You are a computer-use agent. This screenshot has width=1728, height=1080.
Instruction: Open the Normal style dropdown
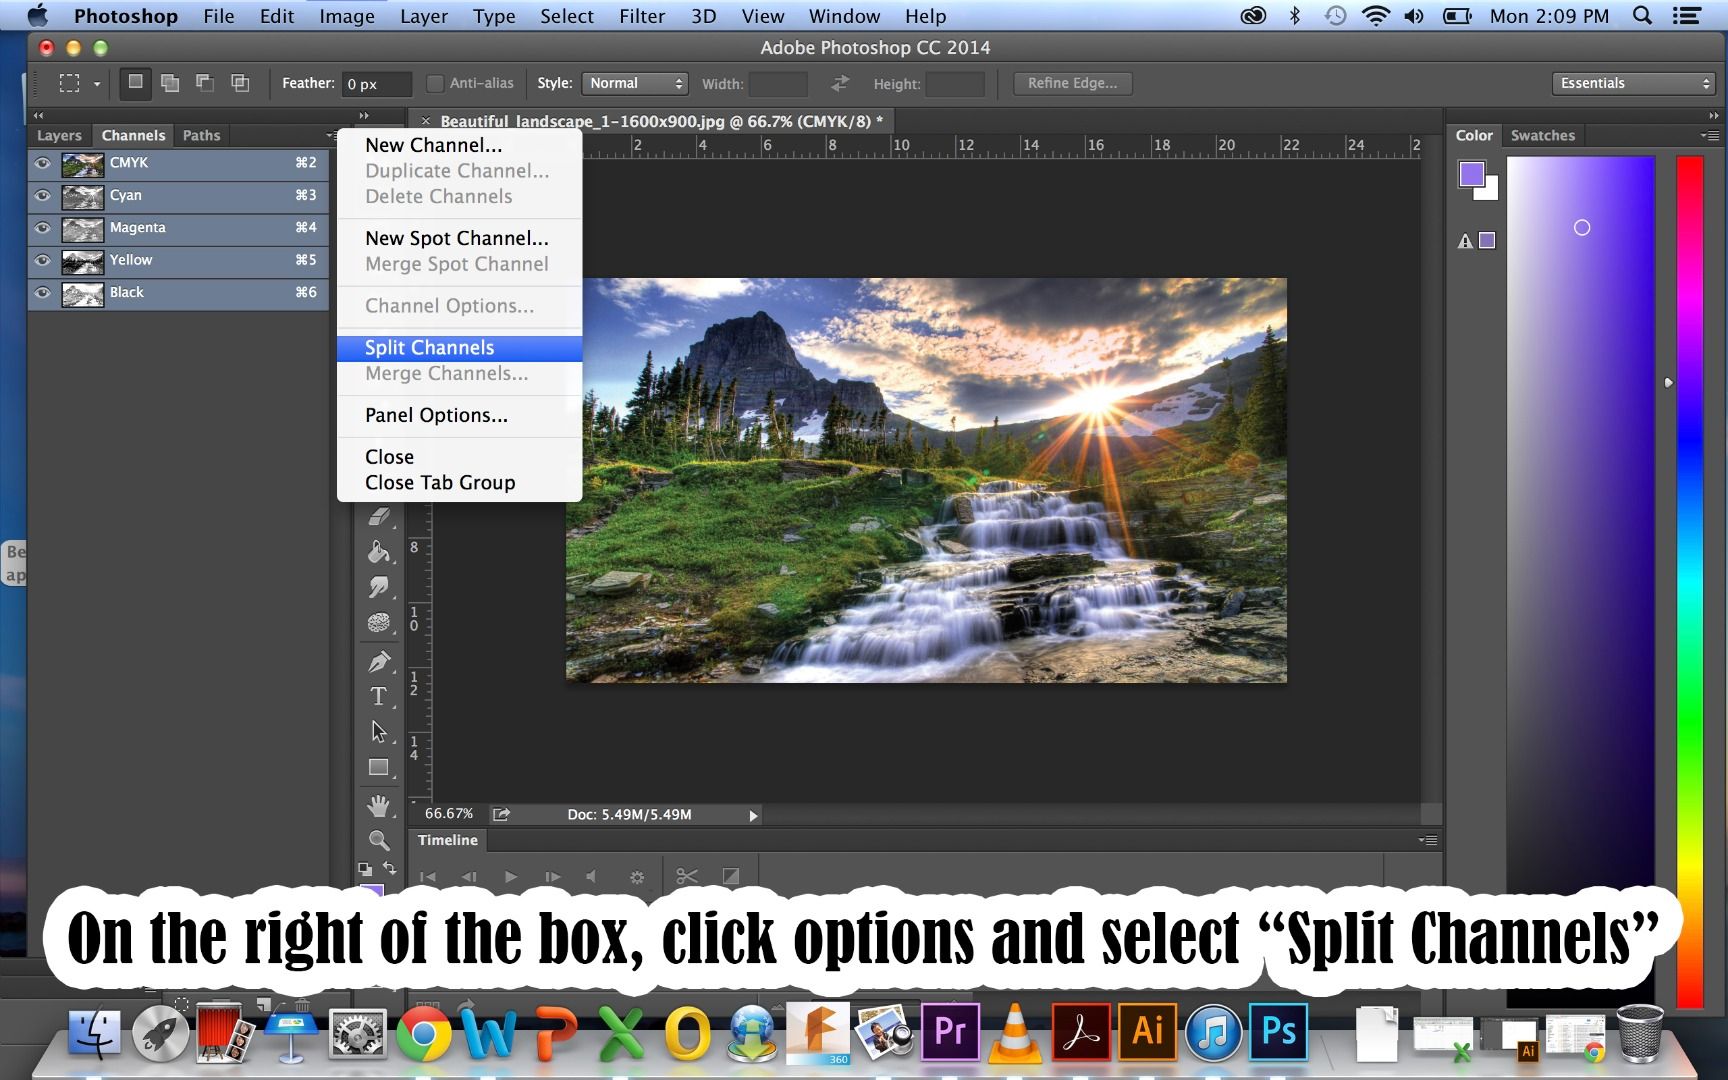(634, 83)
